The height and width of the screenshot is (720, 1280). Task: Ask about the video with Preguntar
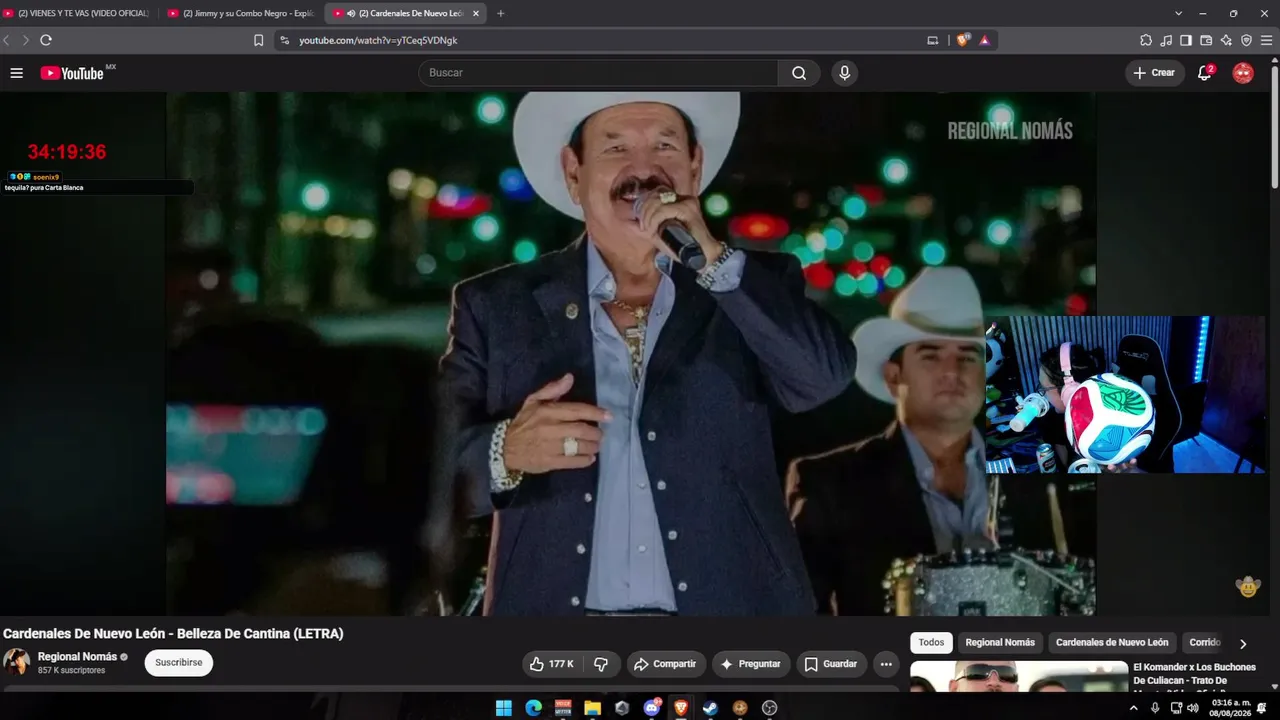click(x=751, y=664)
